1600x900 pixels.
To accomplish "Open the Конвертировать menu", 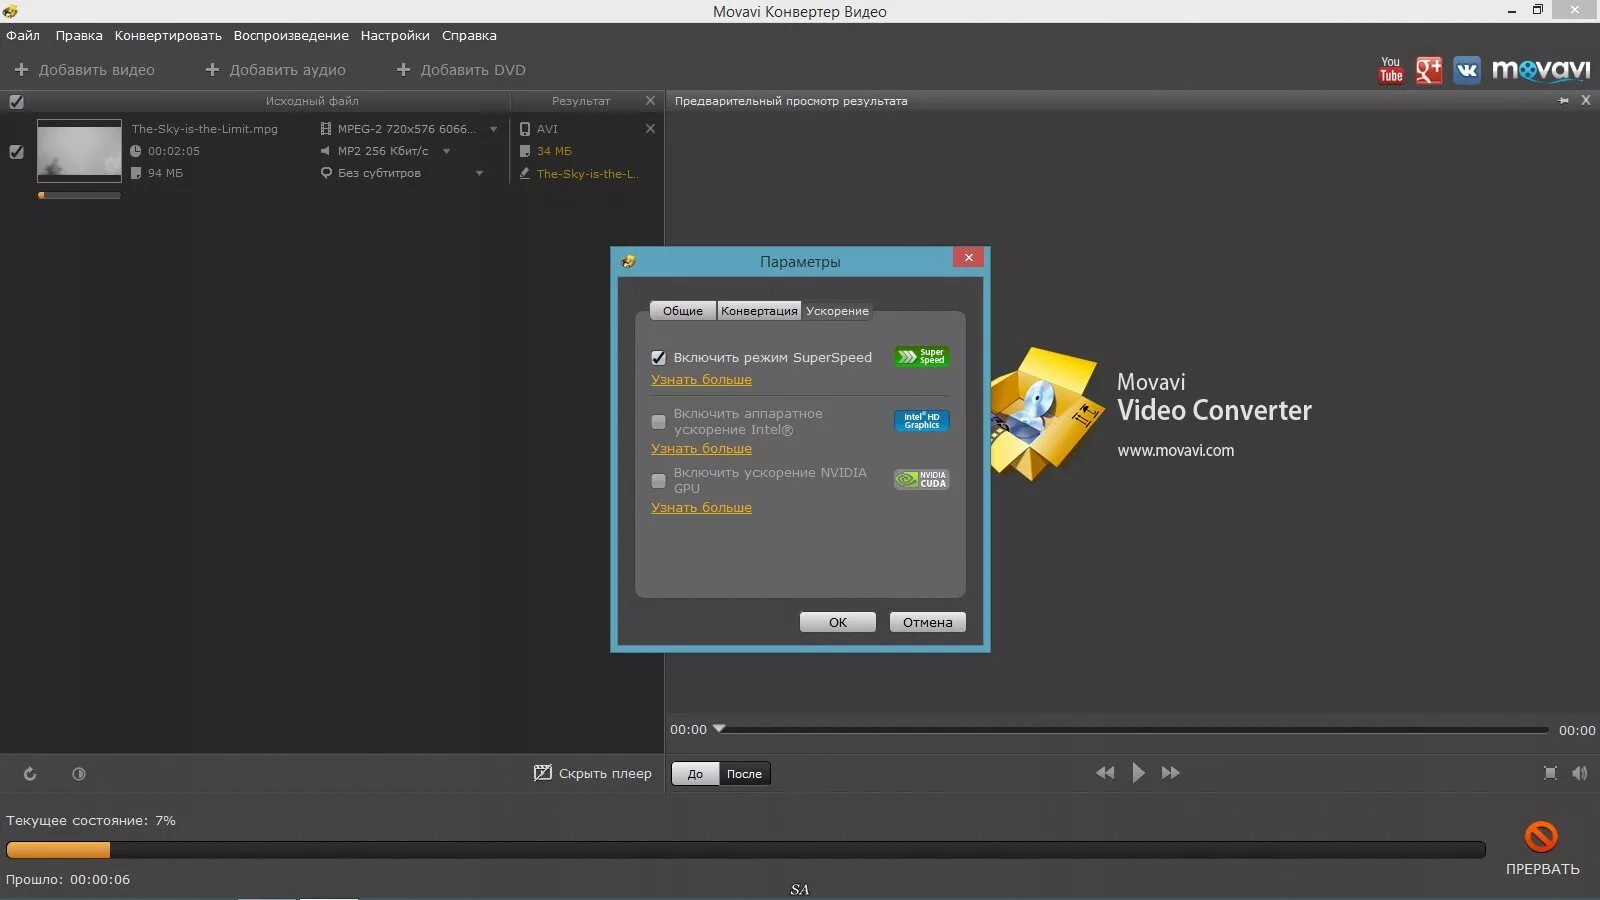I will click(168, 35).
